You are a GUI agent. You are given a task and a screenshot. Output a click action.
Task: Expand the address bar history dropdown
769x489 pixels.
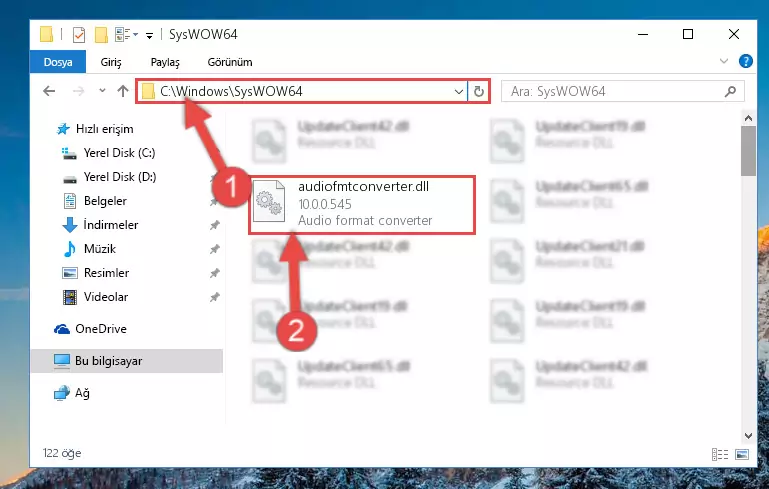459,91
